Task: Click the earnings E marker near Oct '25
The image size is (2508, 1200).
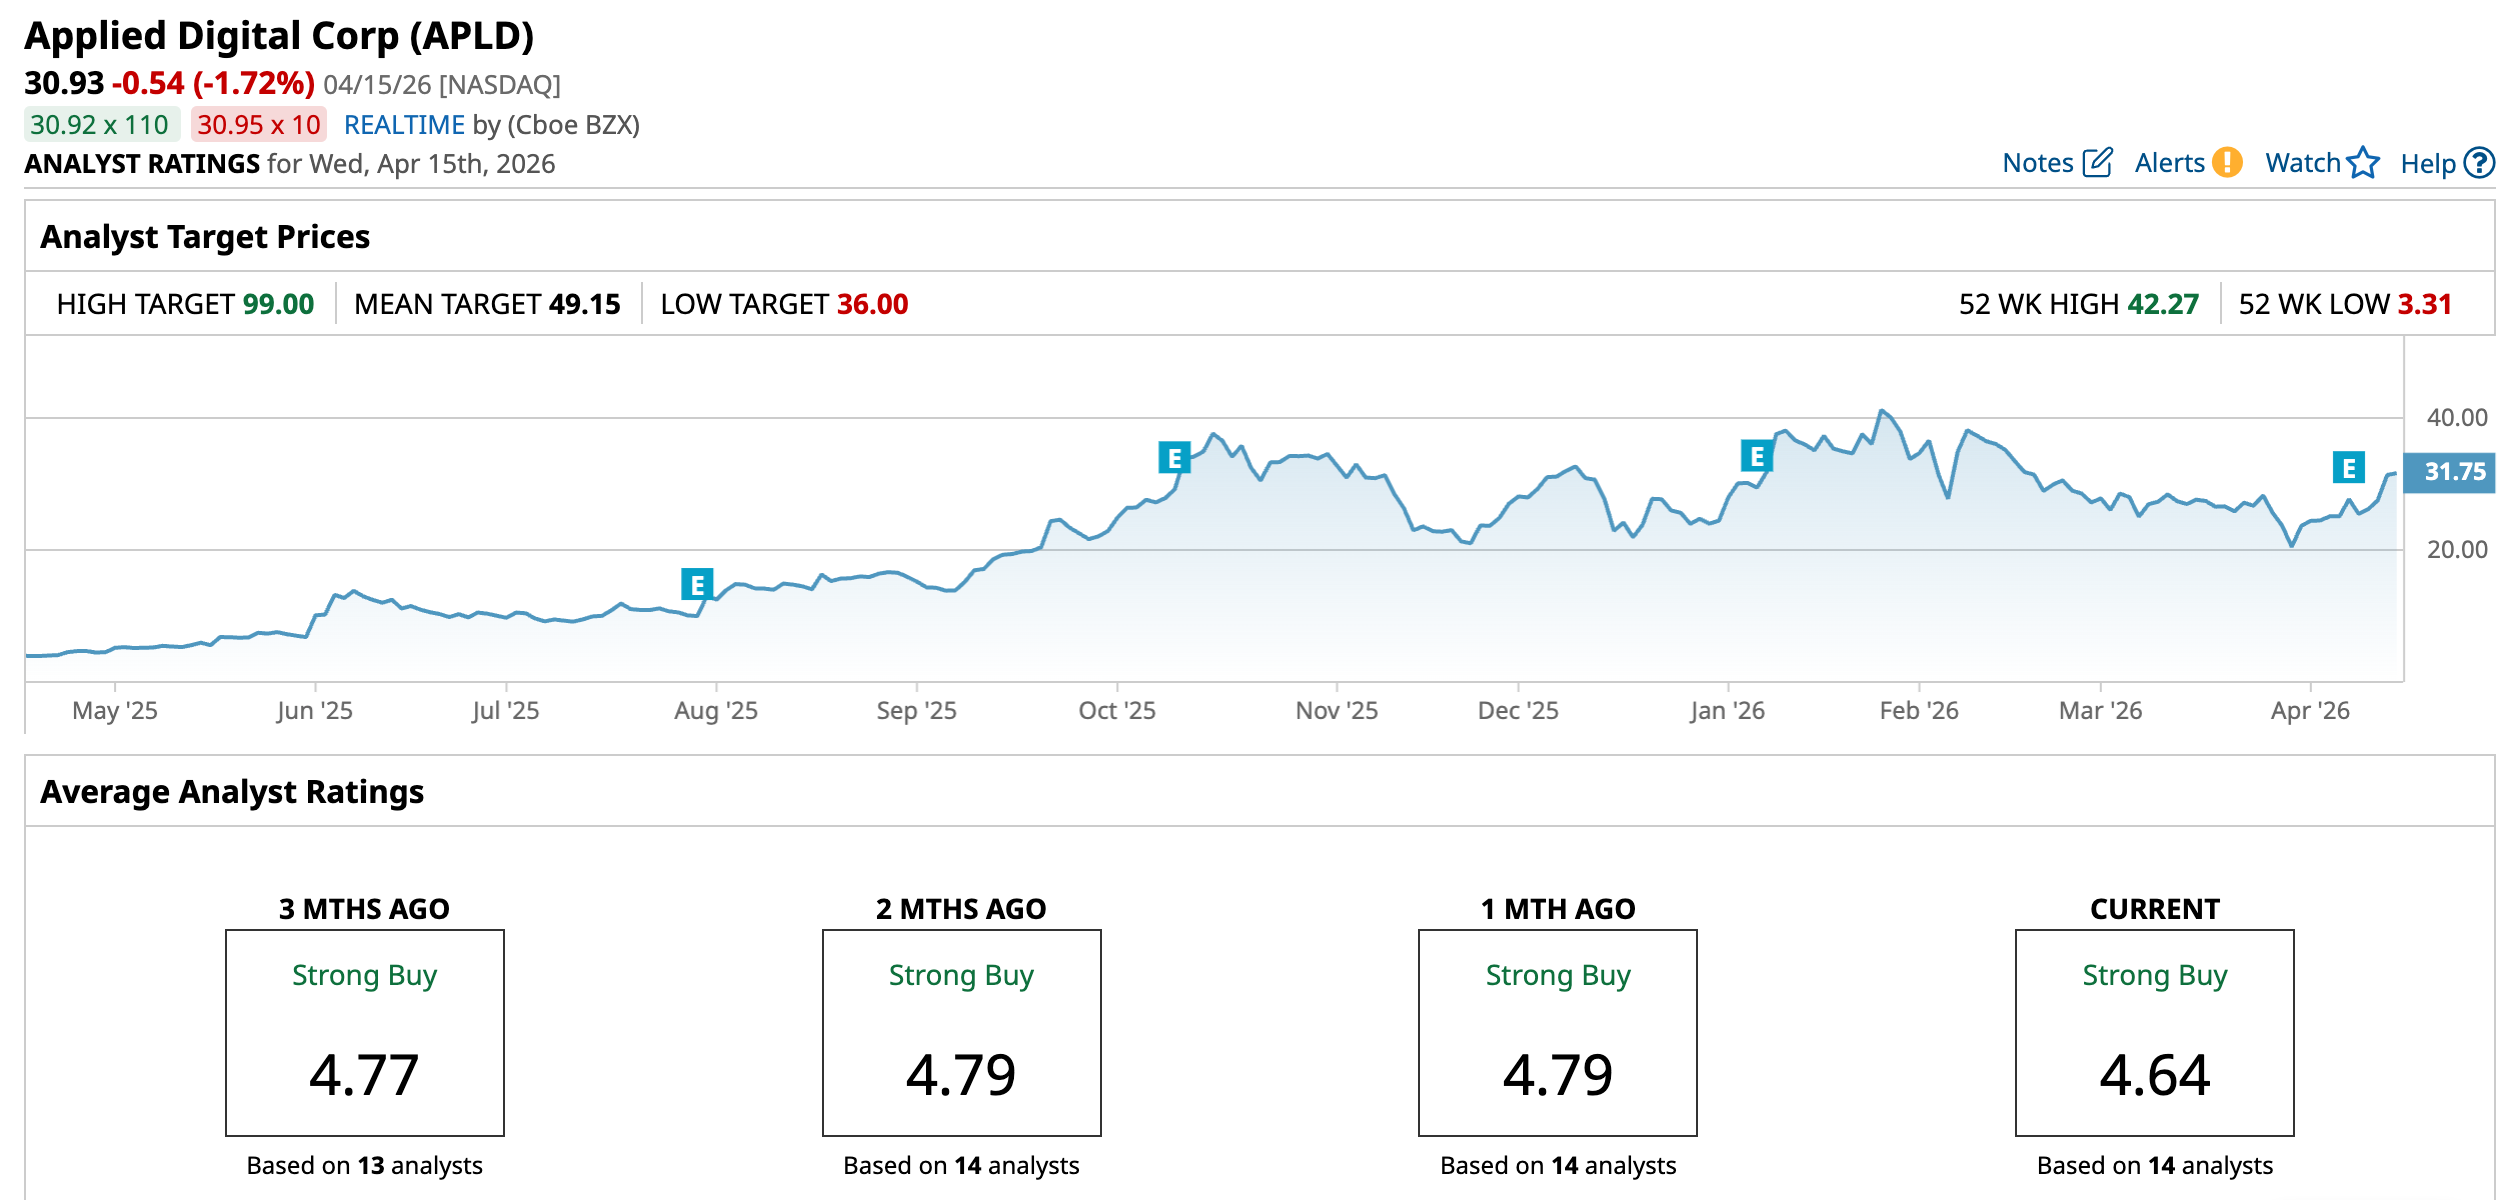Action: click(1174, 458)
